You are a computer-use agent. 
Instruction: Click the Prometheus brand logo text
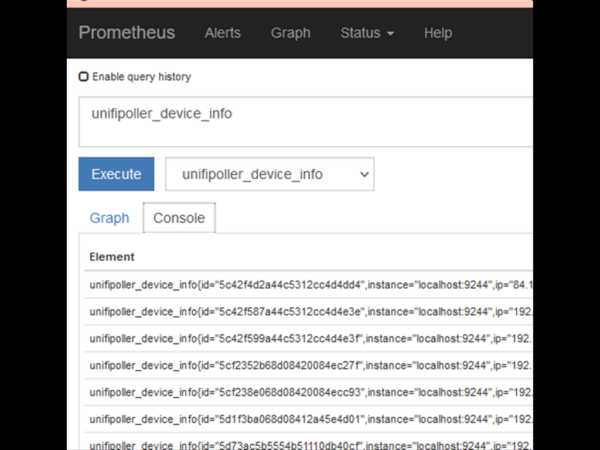pos(127,33)
